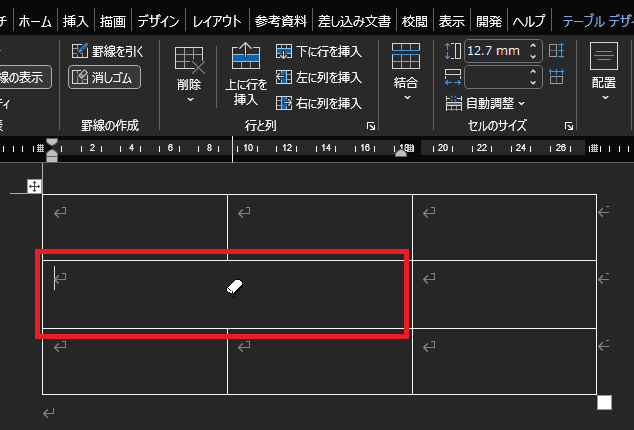Screen dimensions: 634x430
Task: Click the table move handle at top-left
Action: (x=34, y=186)
